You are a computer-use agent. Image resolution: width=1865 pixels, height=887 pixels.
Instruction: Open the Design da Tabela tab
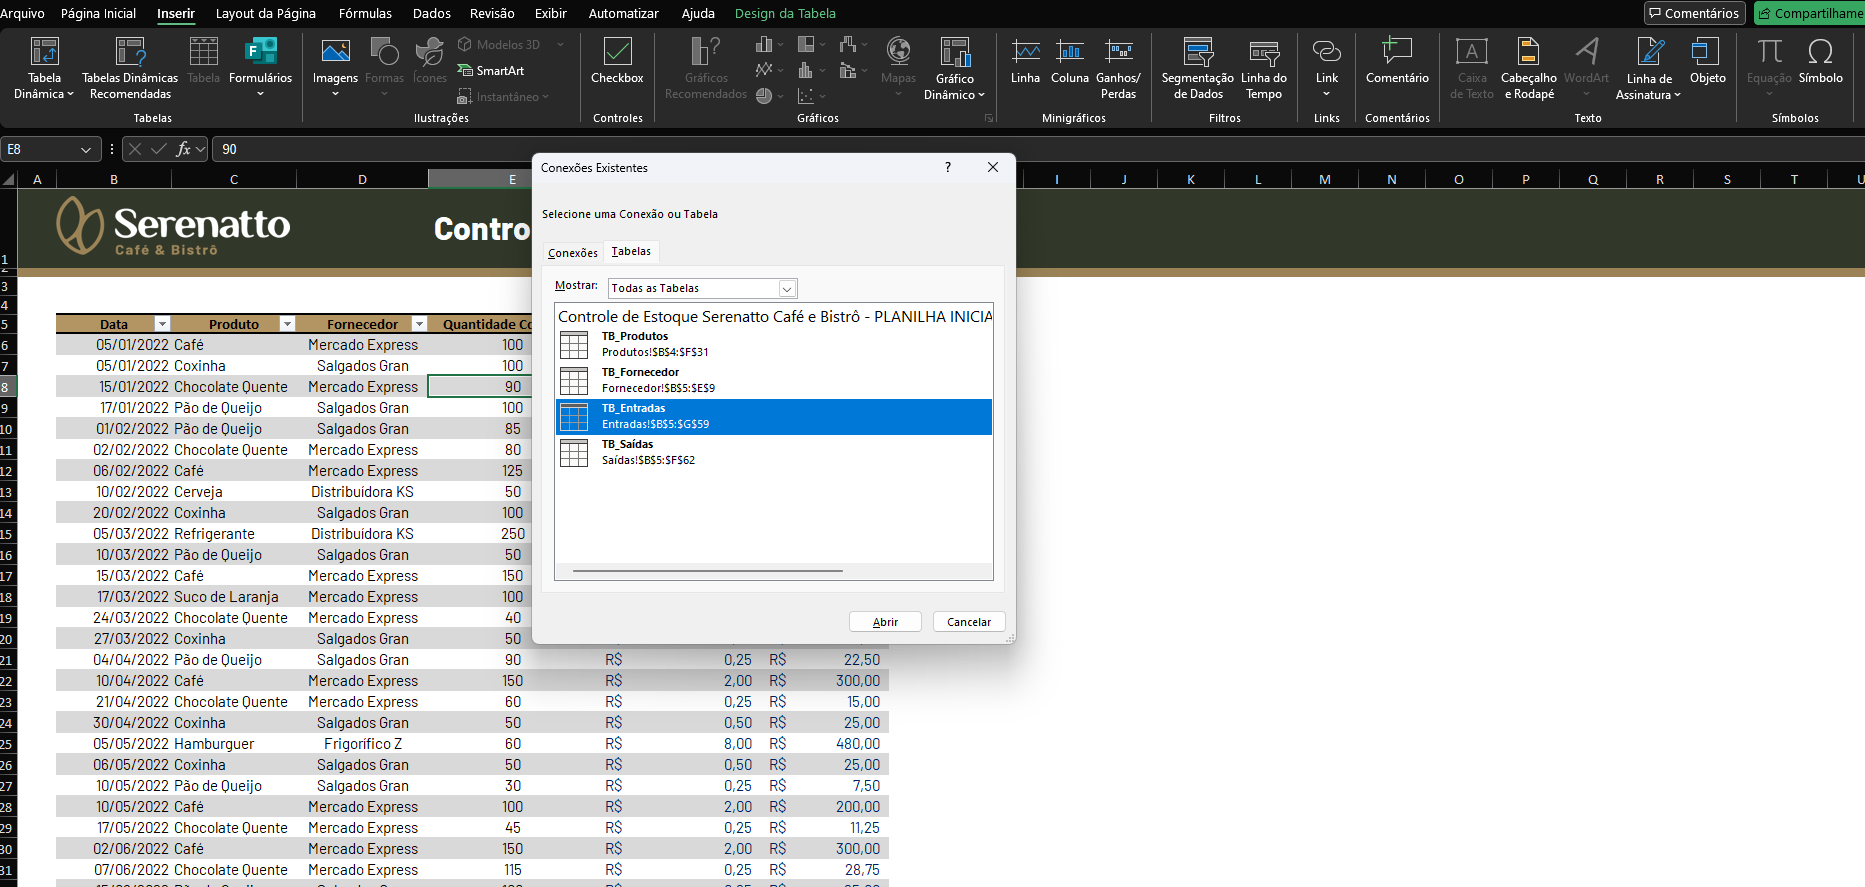pyautogui.click(x=785, y=13)
